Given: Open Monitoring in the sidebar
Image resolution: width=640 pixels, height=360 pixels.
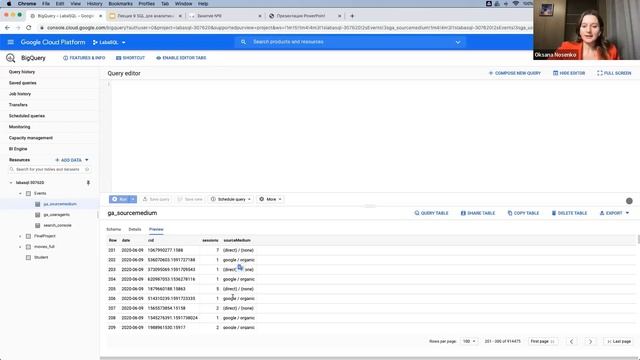Looking at the screenshot, I should (x=20, y=127).
